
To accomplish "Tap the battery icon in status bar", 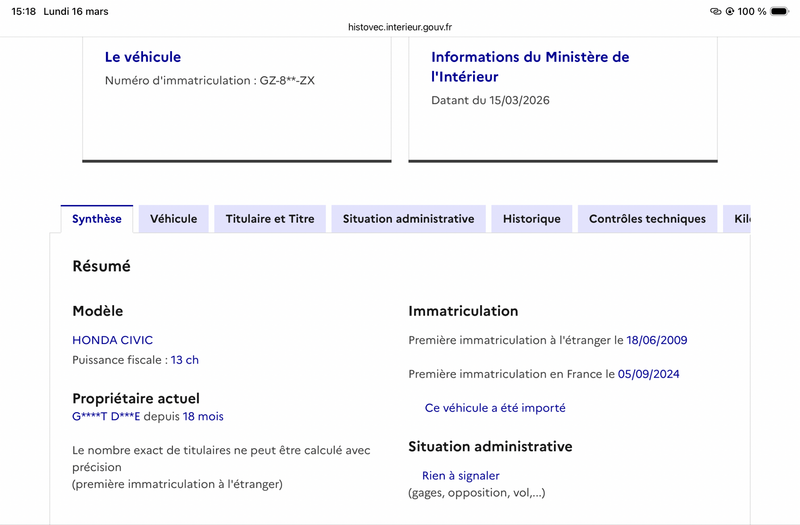I will click(780, 11).
